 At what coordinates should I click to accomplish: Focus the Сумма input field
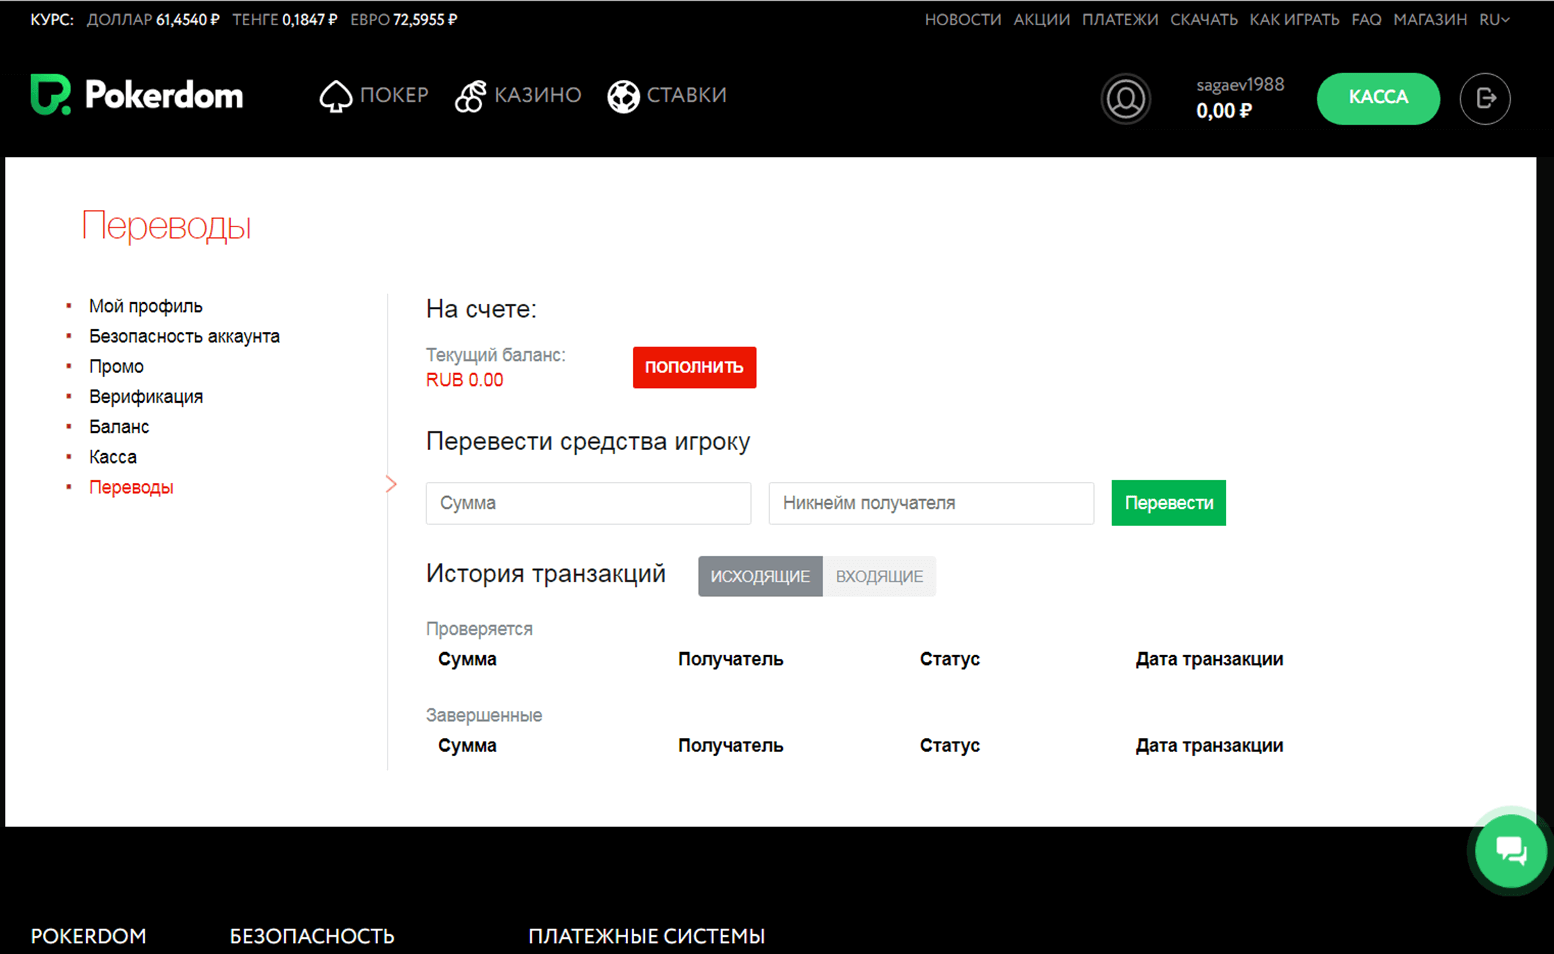point(588,503)
